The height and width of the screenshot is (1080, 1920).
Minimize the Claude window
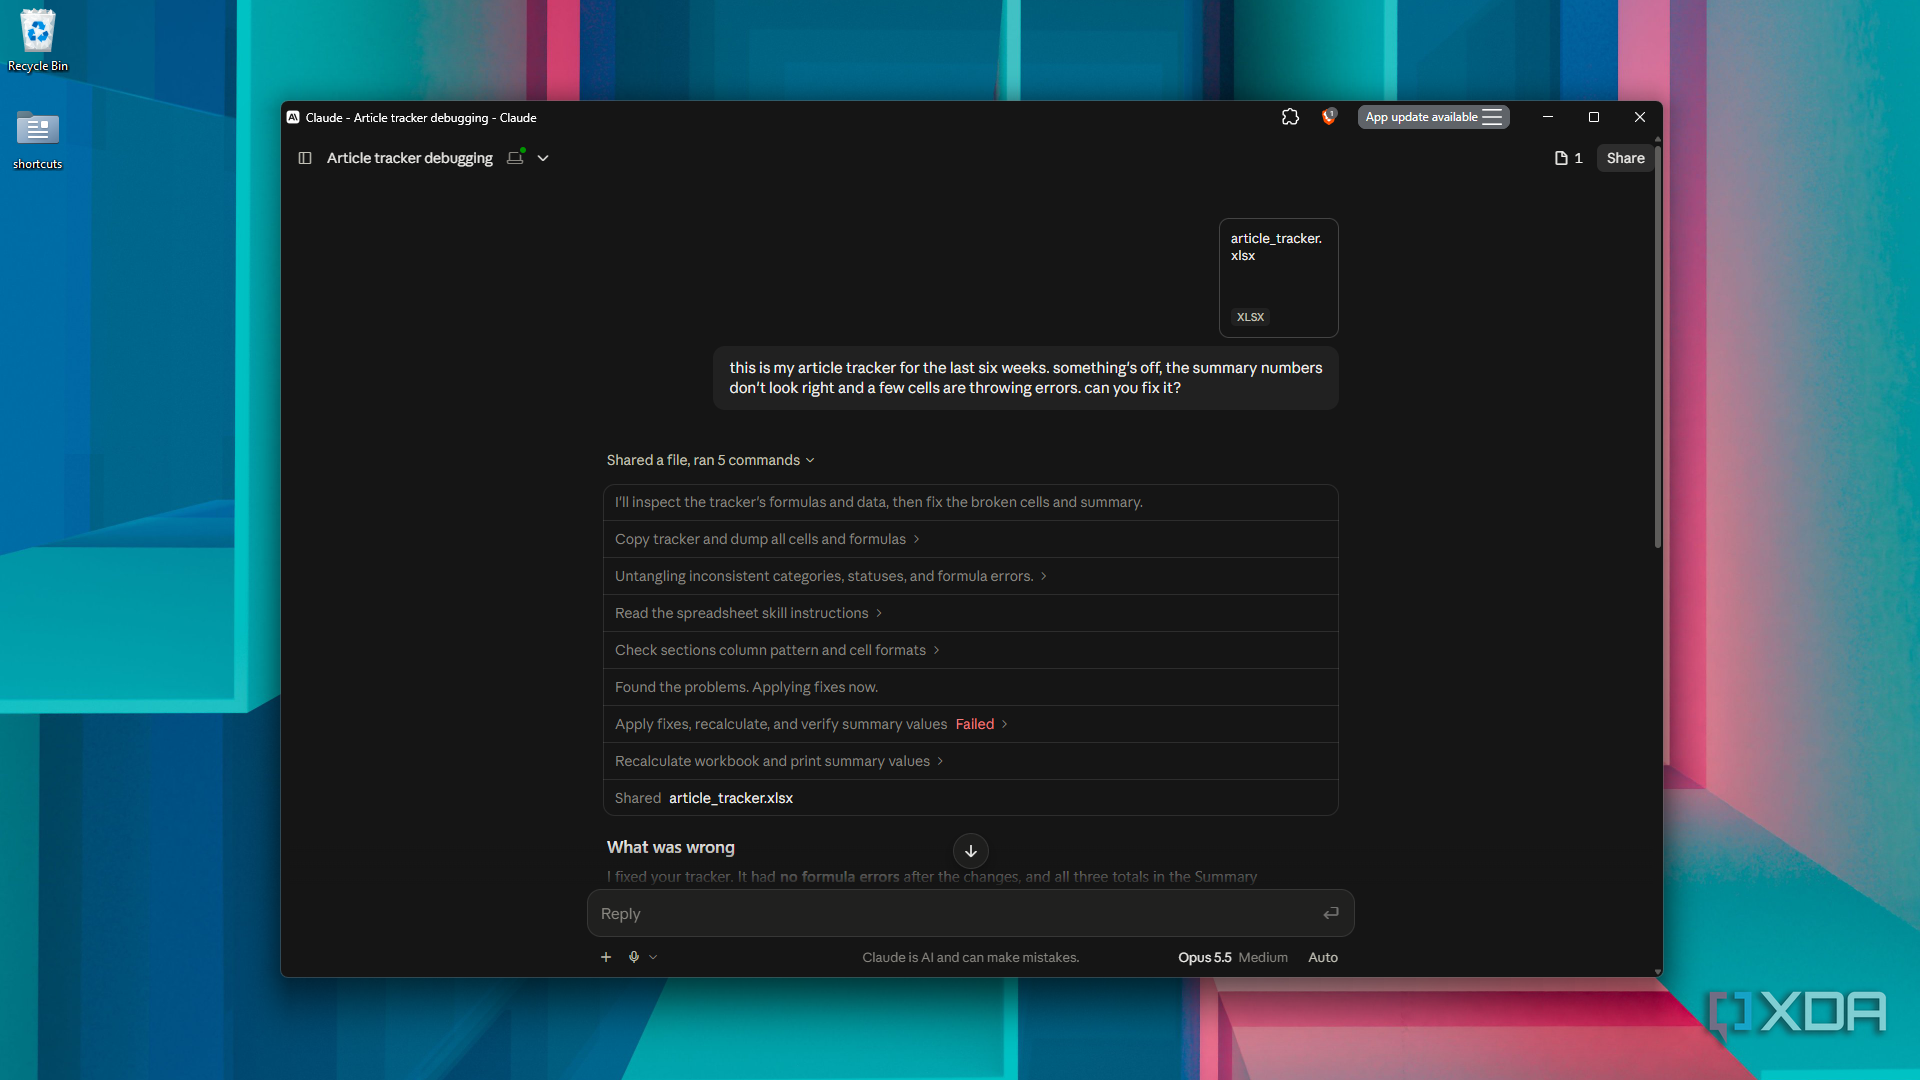[1548, 117]
